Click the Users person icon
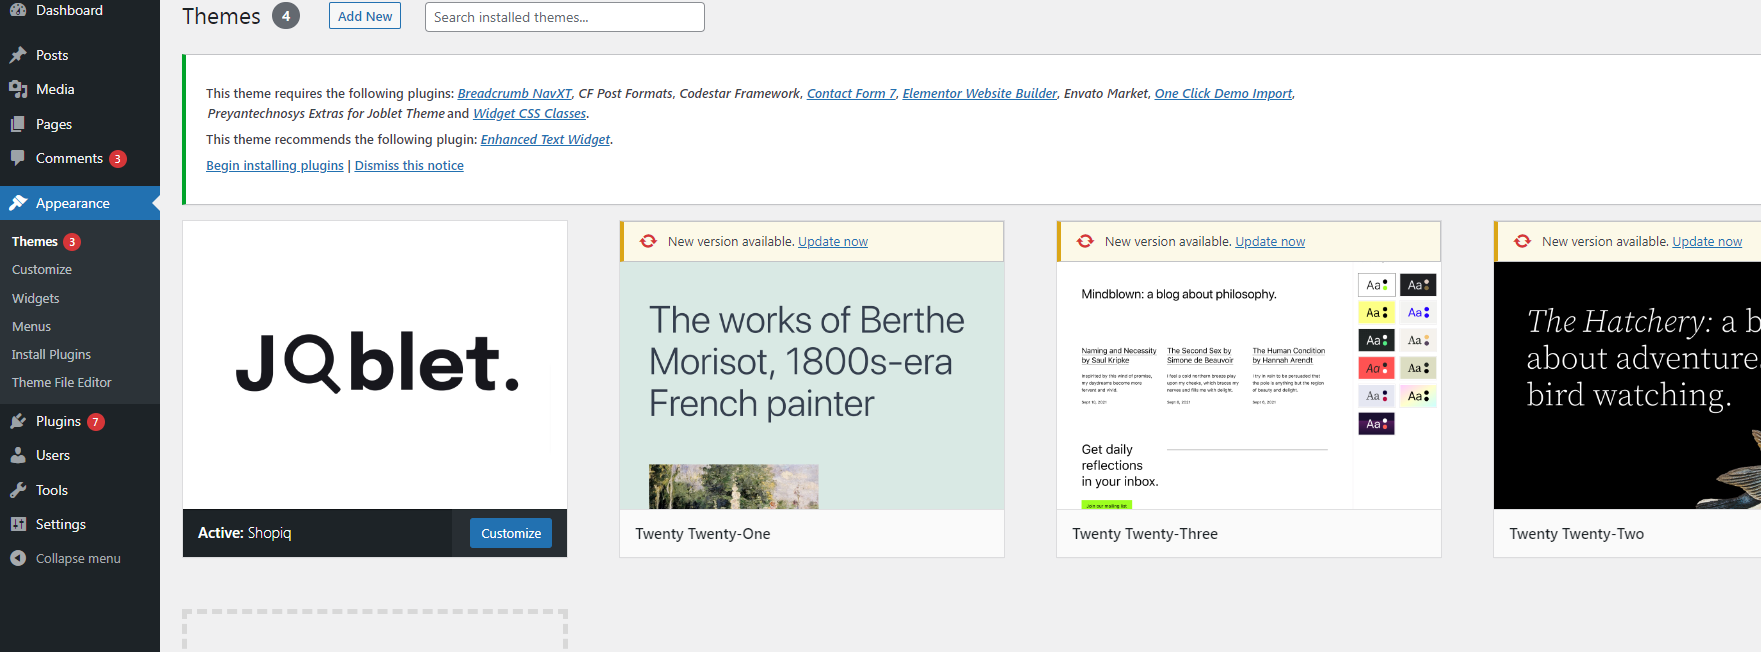This screenshot has height=652, width=1761. (18, 455)
